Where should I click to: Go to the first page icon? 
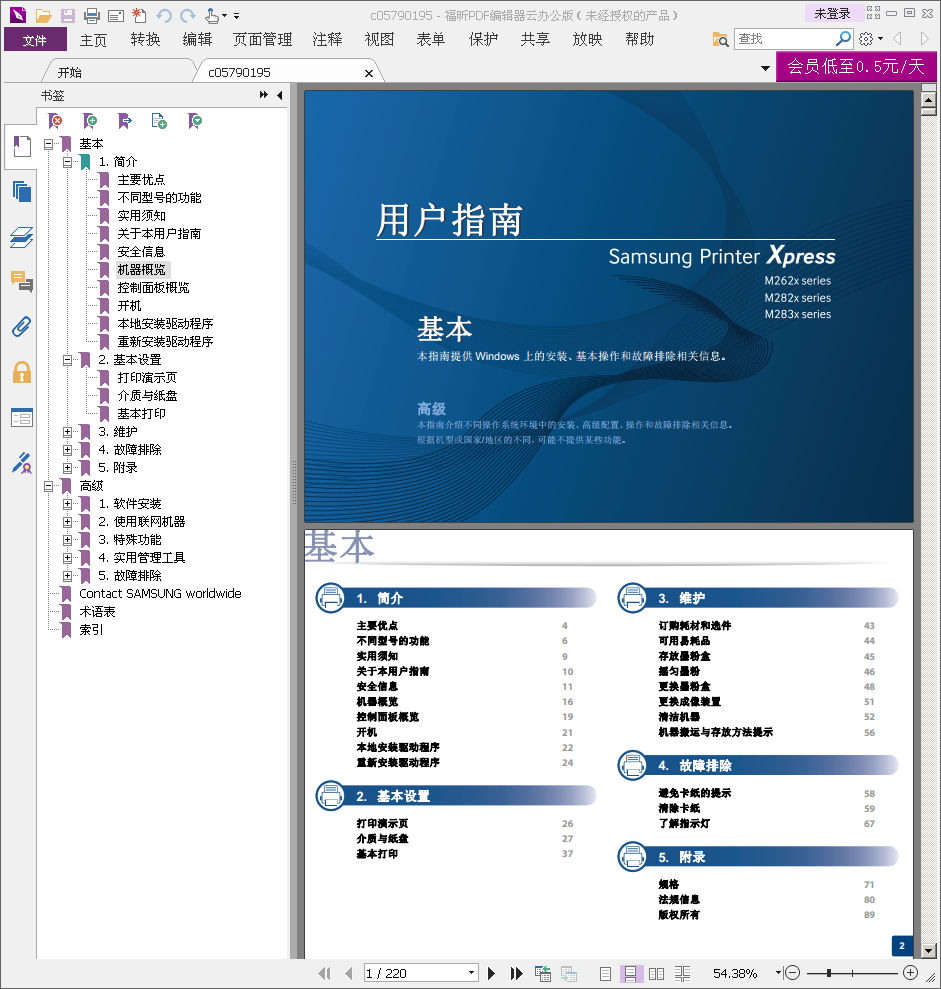coord(324,973)
